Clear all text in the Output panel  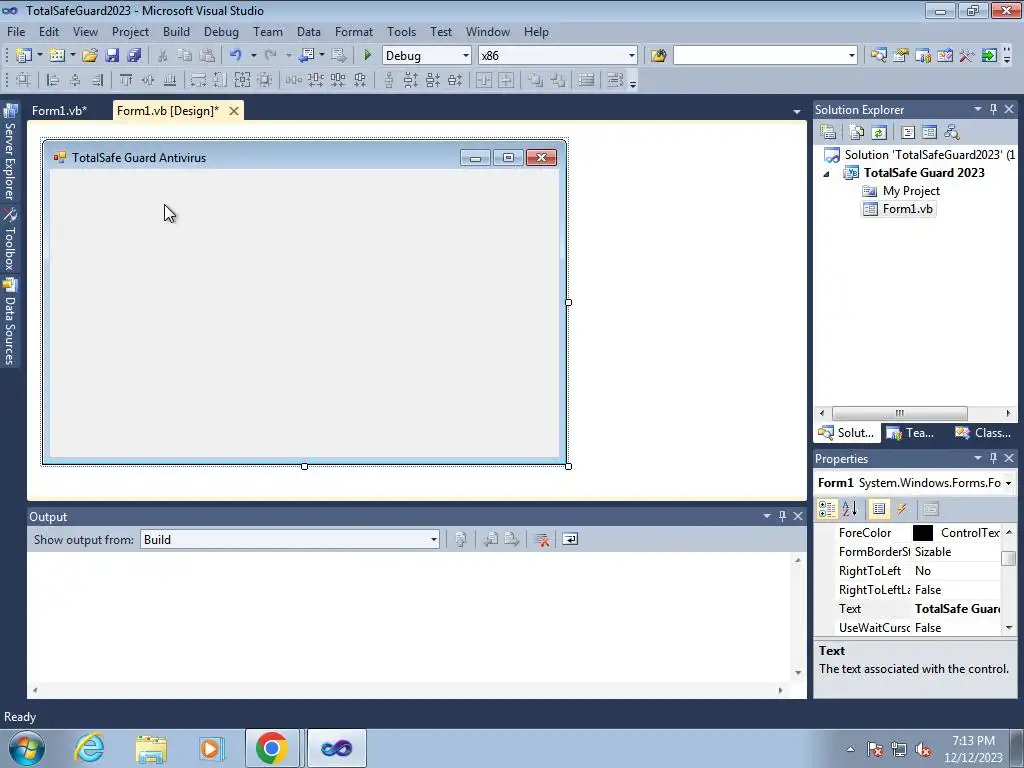coord(541,539)
